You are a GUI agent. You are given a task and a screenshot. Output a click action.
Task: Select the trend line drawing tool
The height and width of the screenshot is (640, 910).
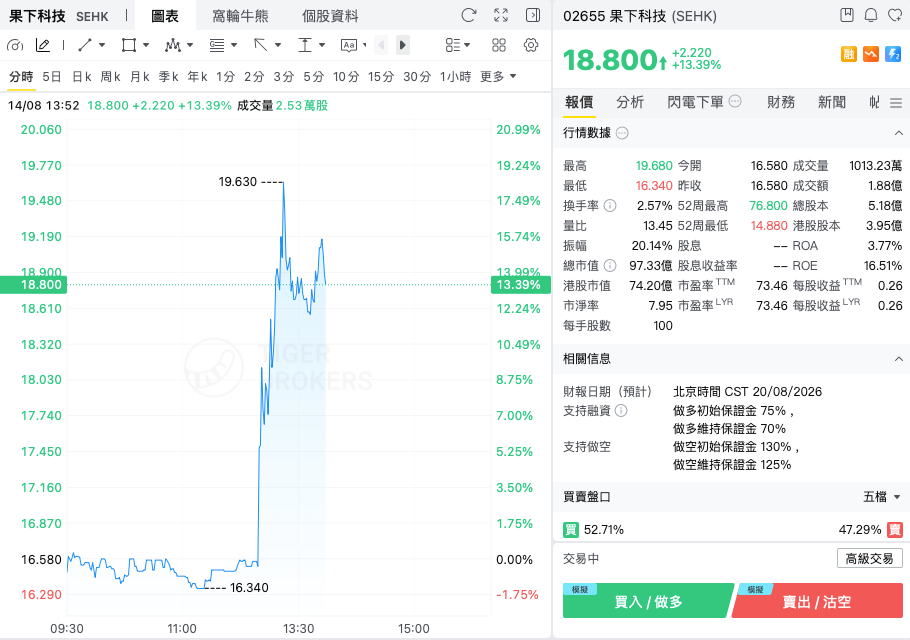pos(85,45)
